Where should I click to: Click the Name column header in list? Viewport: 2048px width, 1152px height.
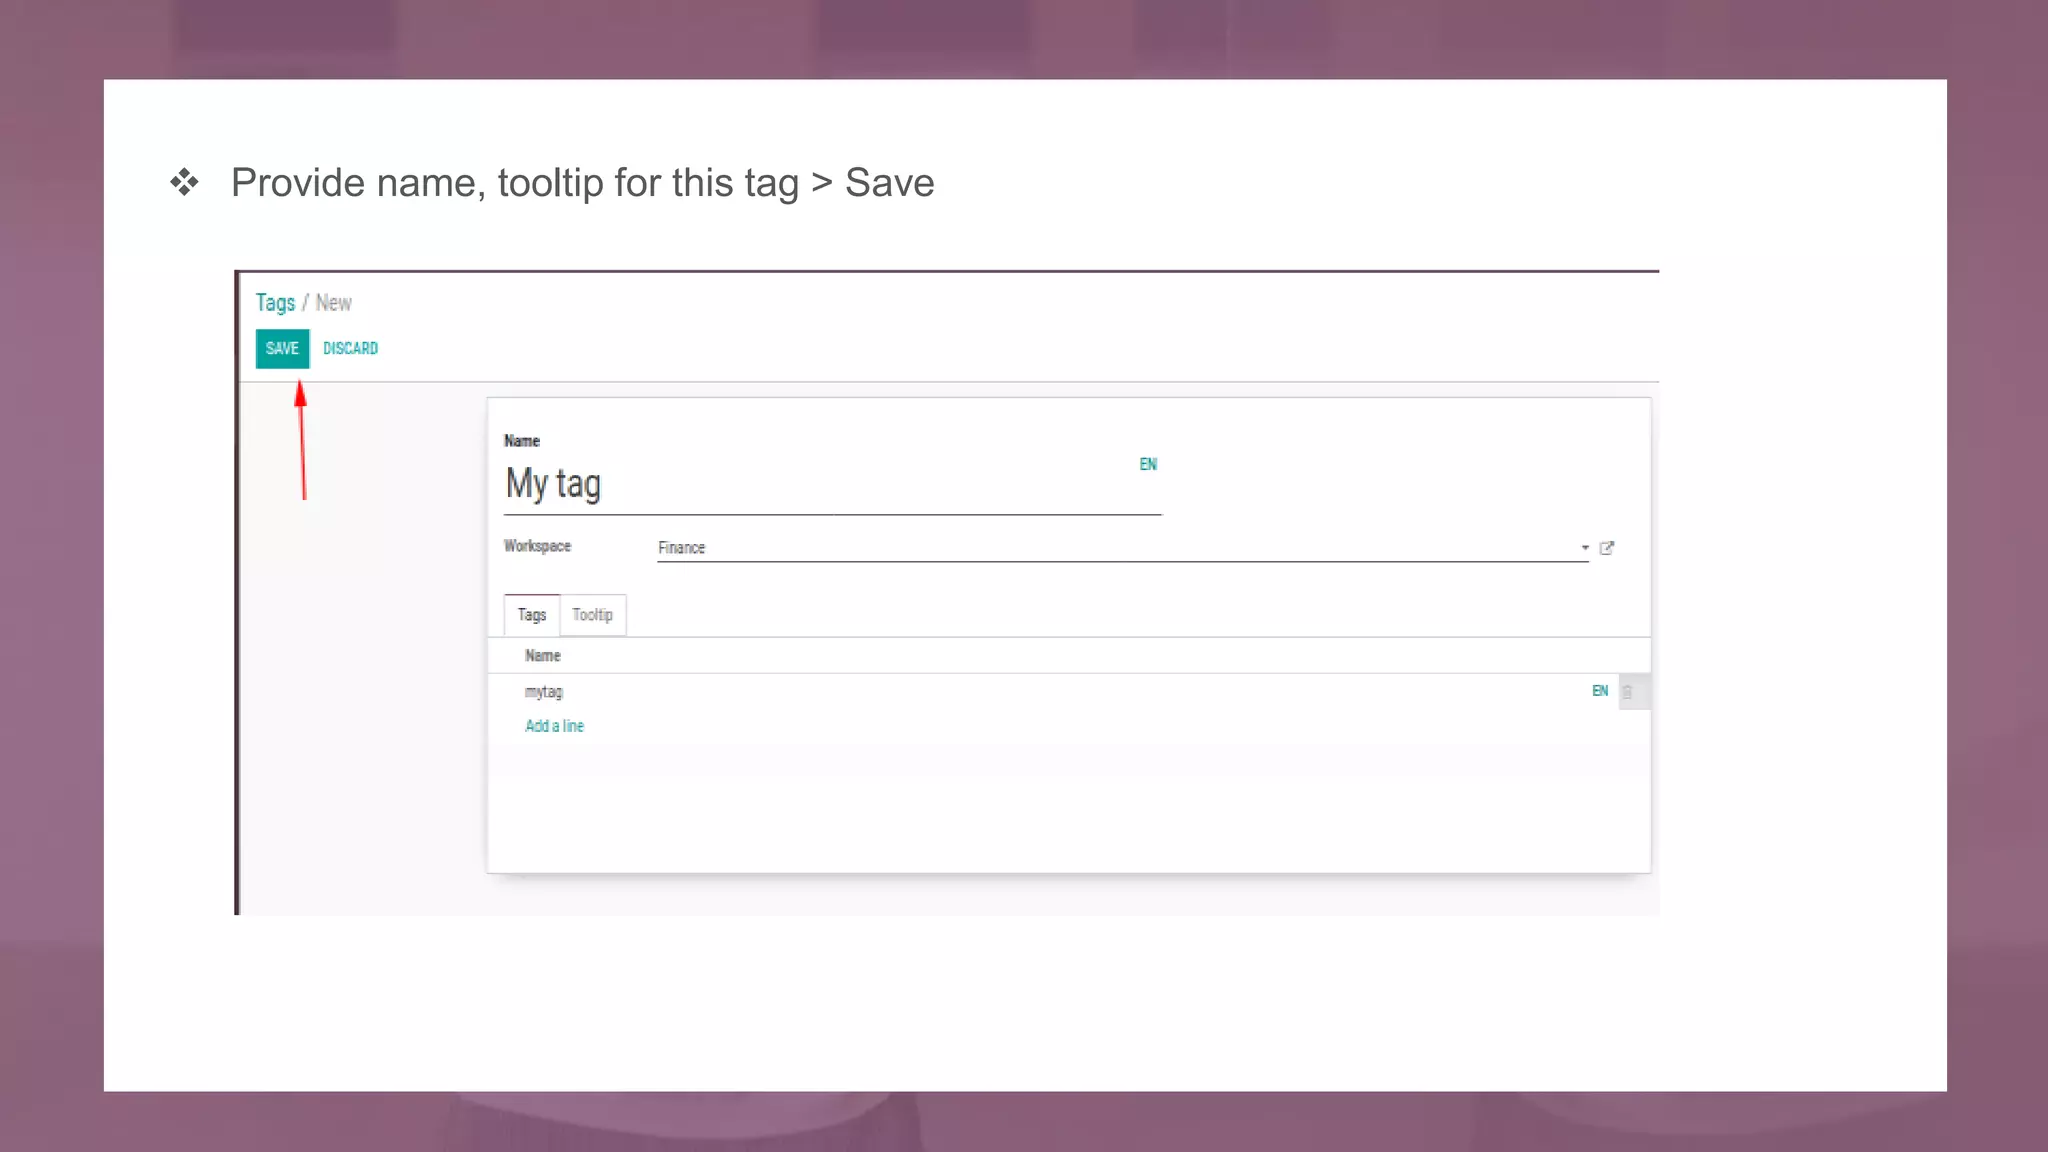[543, 656]
